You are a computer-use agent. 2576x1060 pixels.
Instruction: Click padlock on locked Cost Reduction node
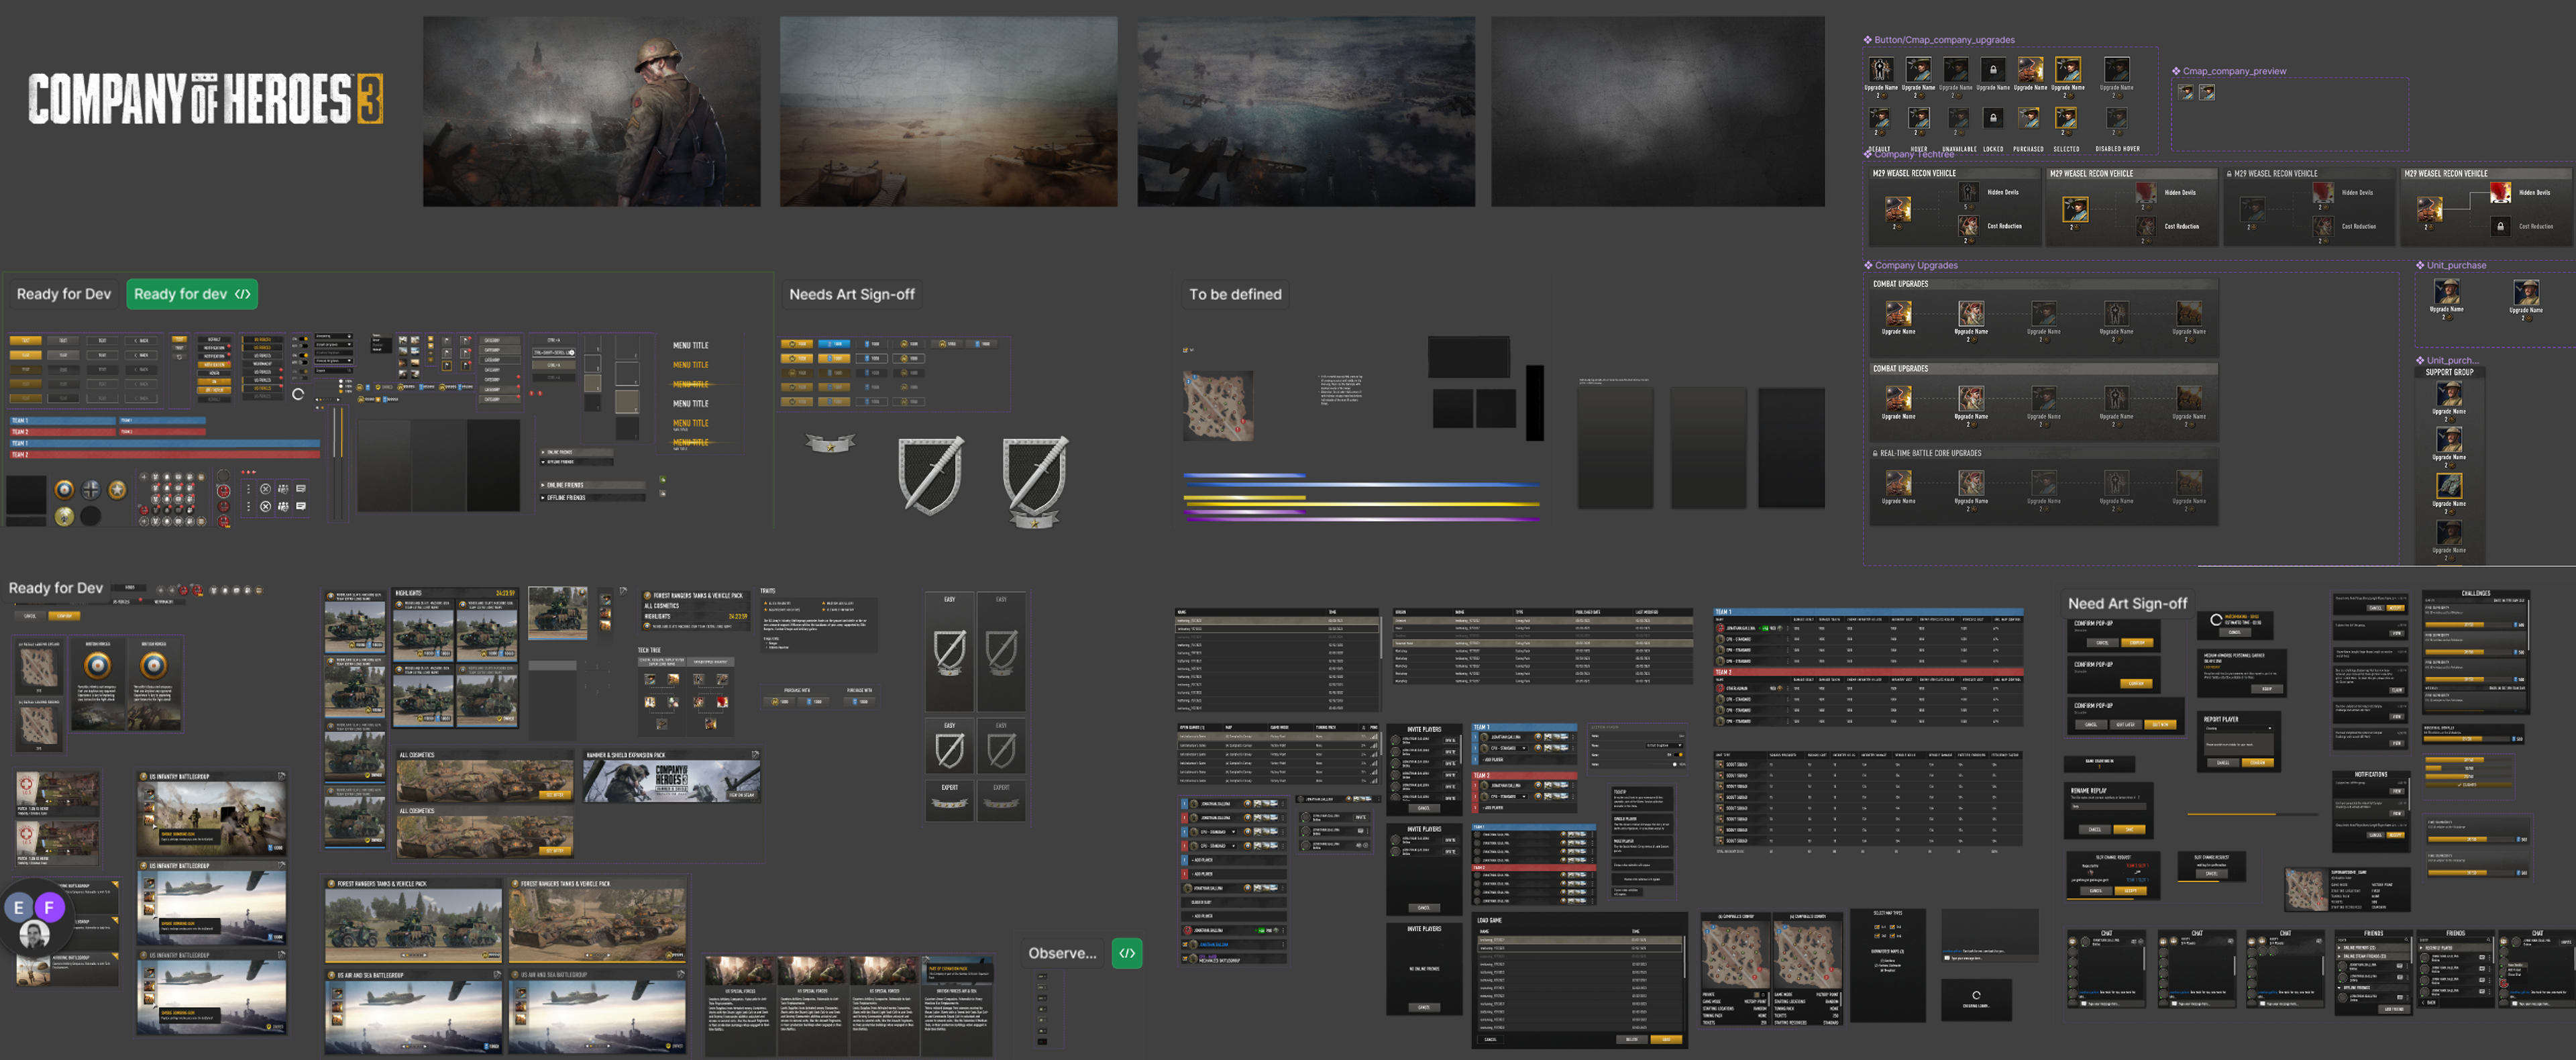(2500, 226)
